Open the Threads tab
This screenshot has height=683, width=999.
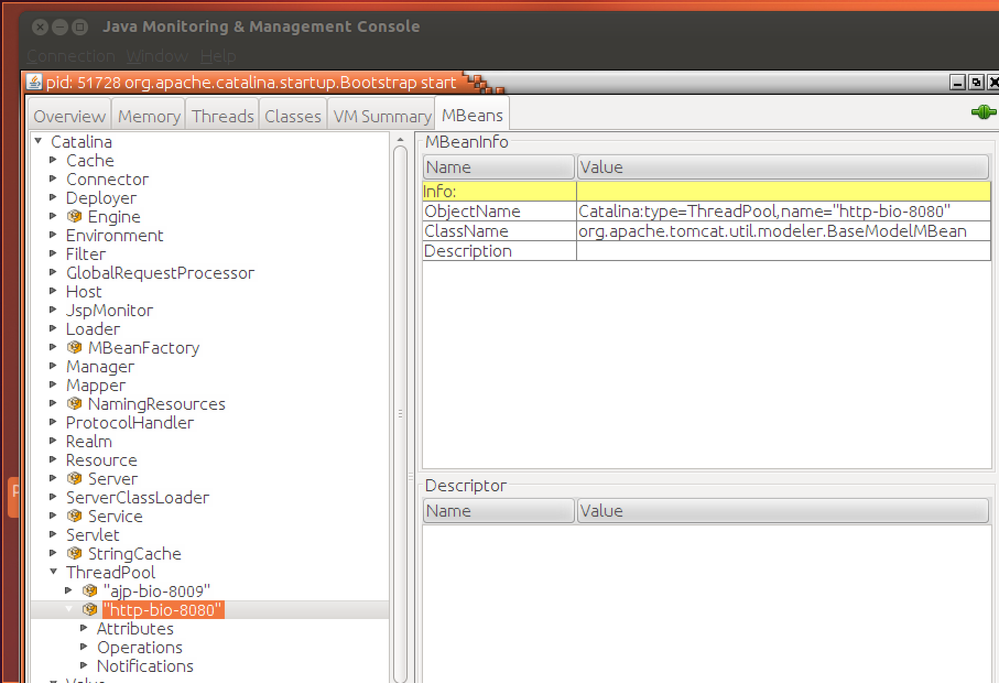click(x=222, y=116)
